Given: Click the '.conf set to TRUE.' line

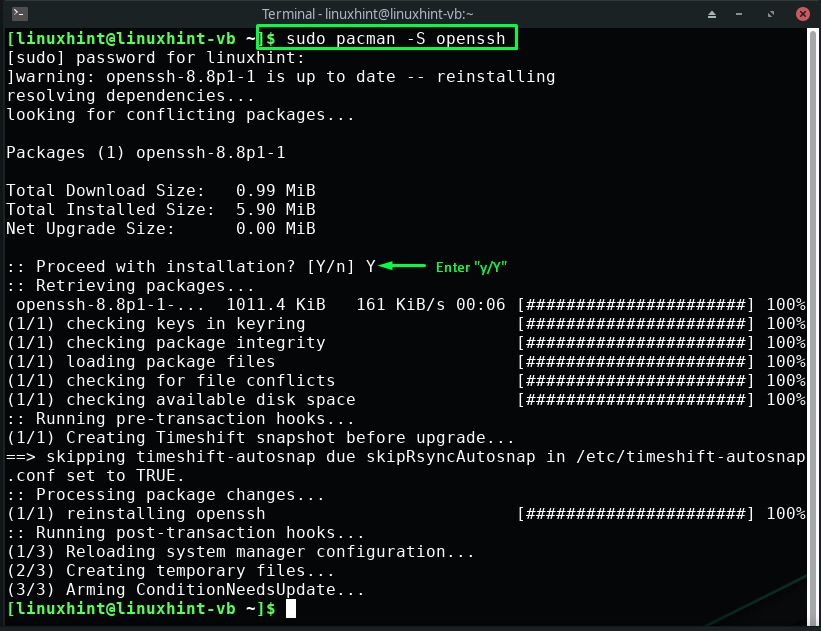Looking at the screenshot, I should (95, 476).
